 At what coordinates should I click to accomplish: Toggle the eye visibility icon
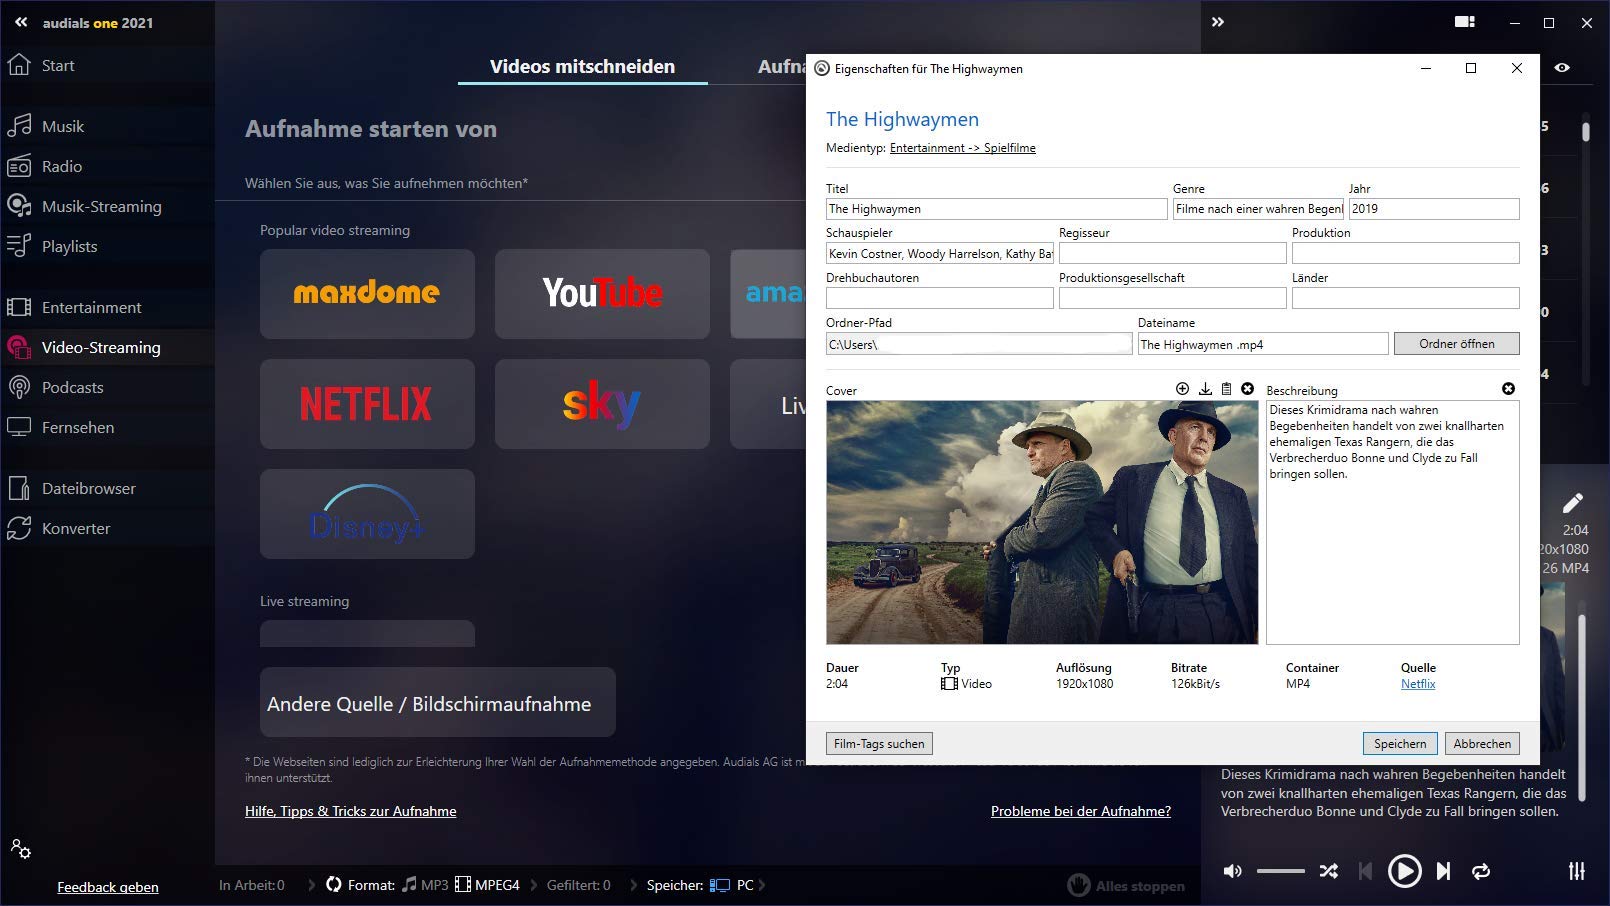pyautogui.click(x=1562, y=68)
